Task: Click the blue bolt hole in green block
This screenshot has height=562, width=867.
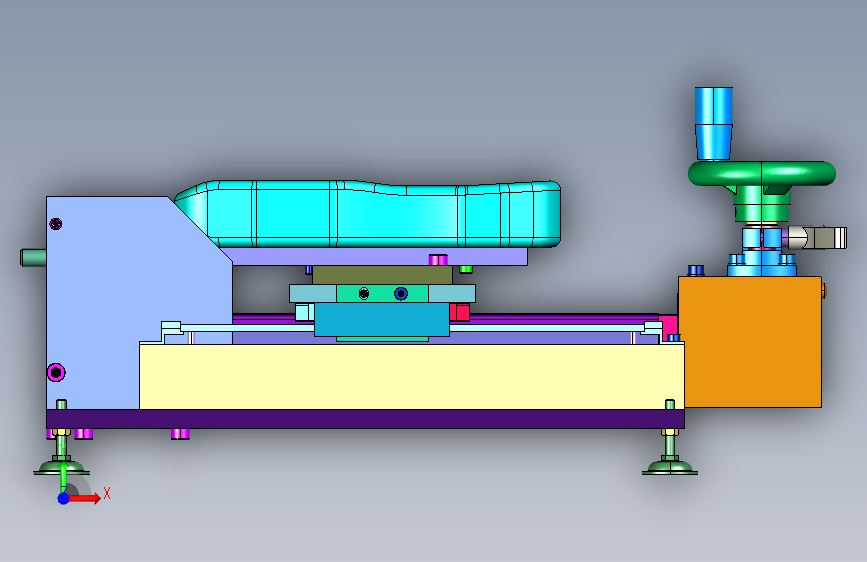Action: (x=401, y=294)
